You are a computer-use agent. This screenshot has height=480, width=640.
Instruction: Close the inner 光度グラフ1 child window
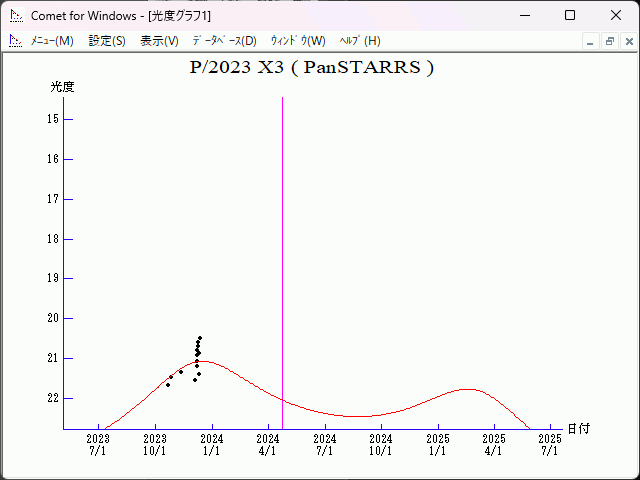[628, 41]
